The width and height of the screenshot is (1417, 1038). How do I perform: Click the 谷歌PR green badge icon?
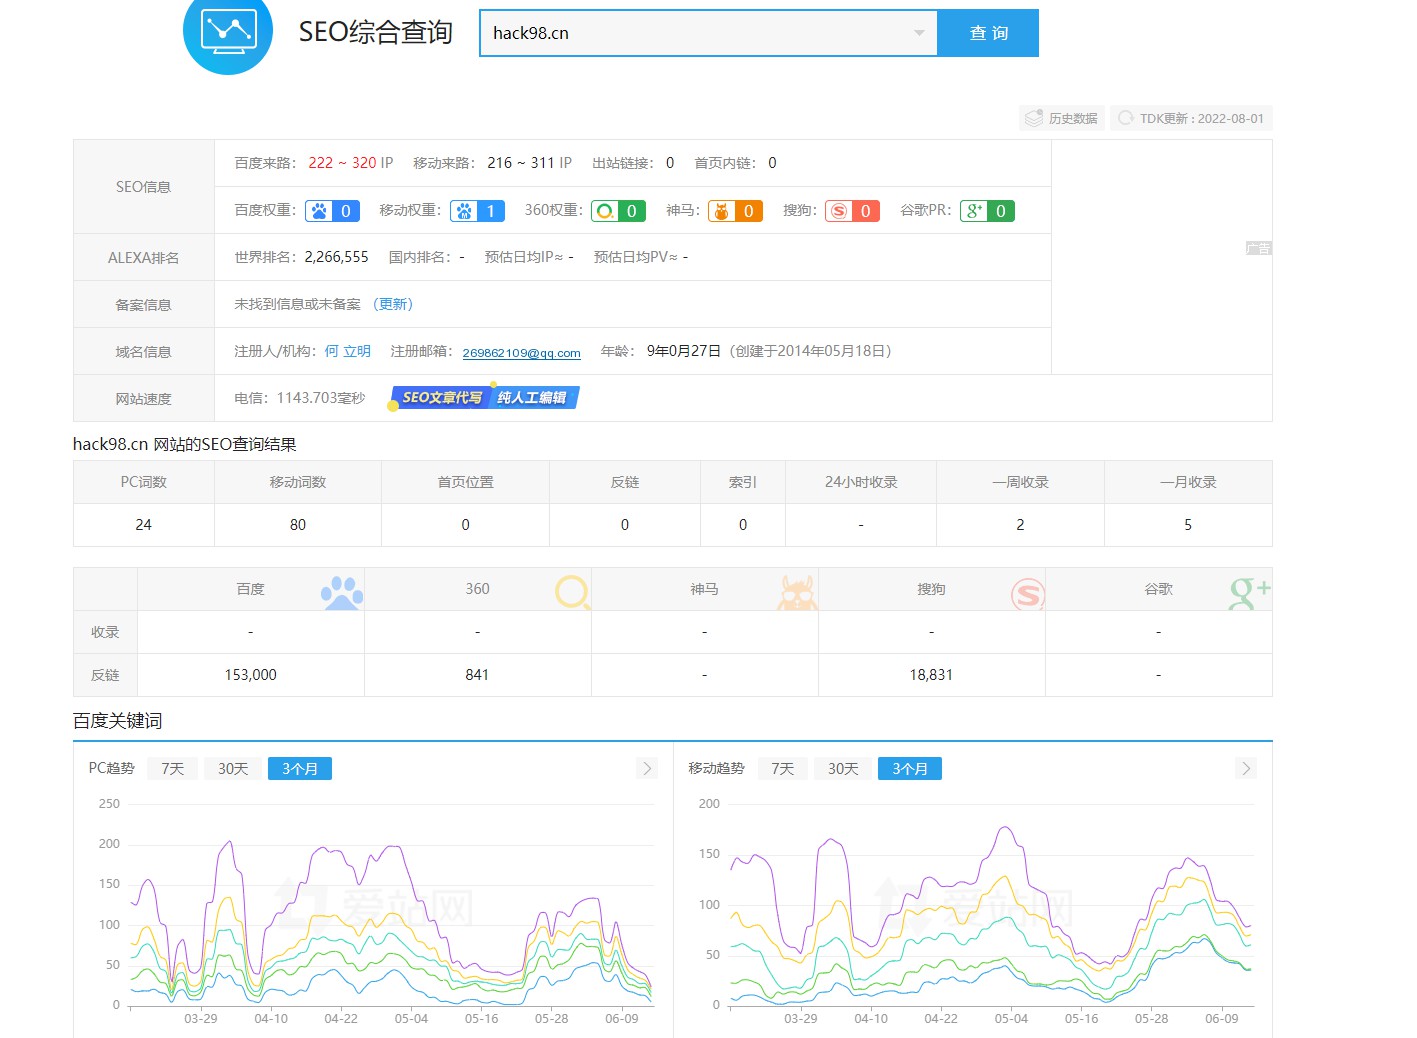(x=974, y=211)
